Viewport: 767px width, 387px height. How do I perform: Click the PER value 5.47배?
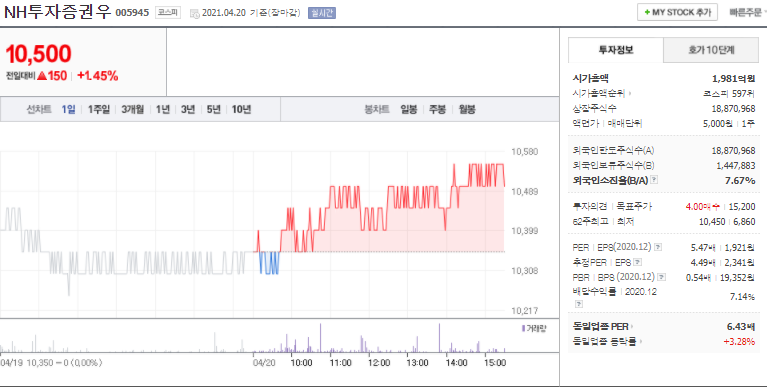tap(702, 248)
